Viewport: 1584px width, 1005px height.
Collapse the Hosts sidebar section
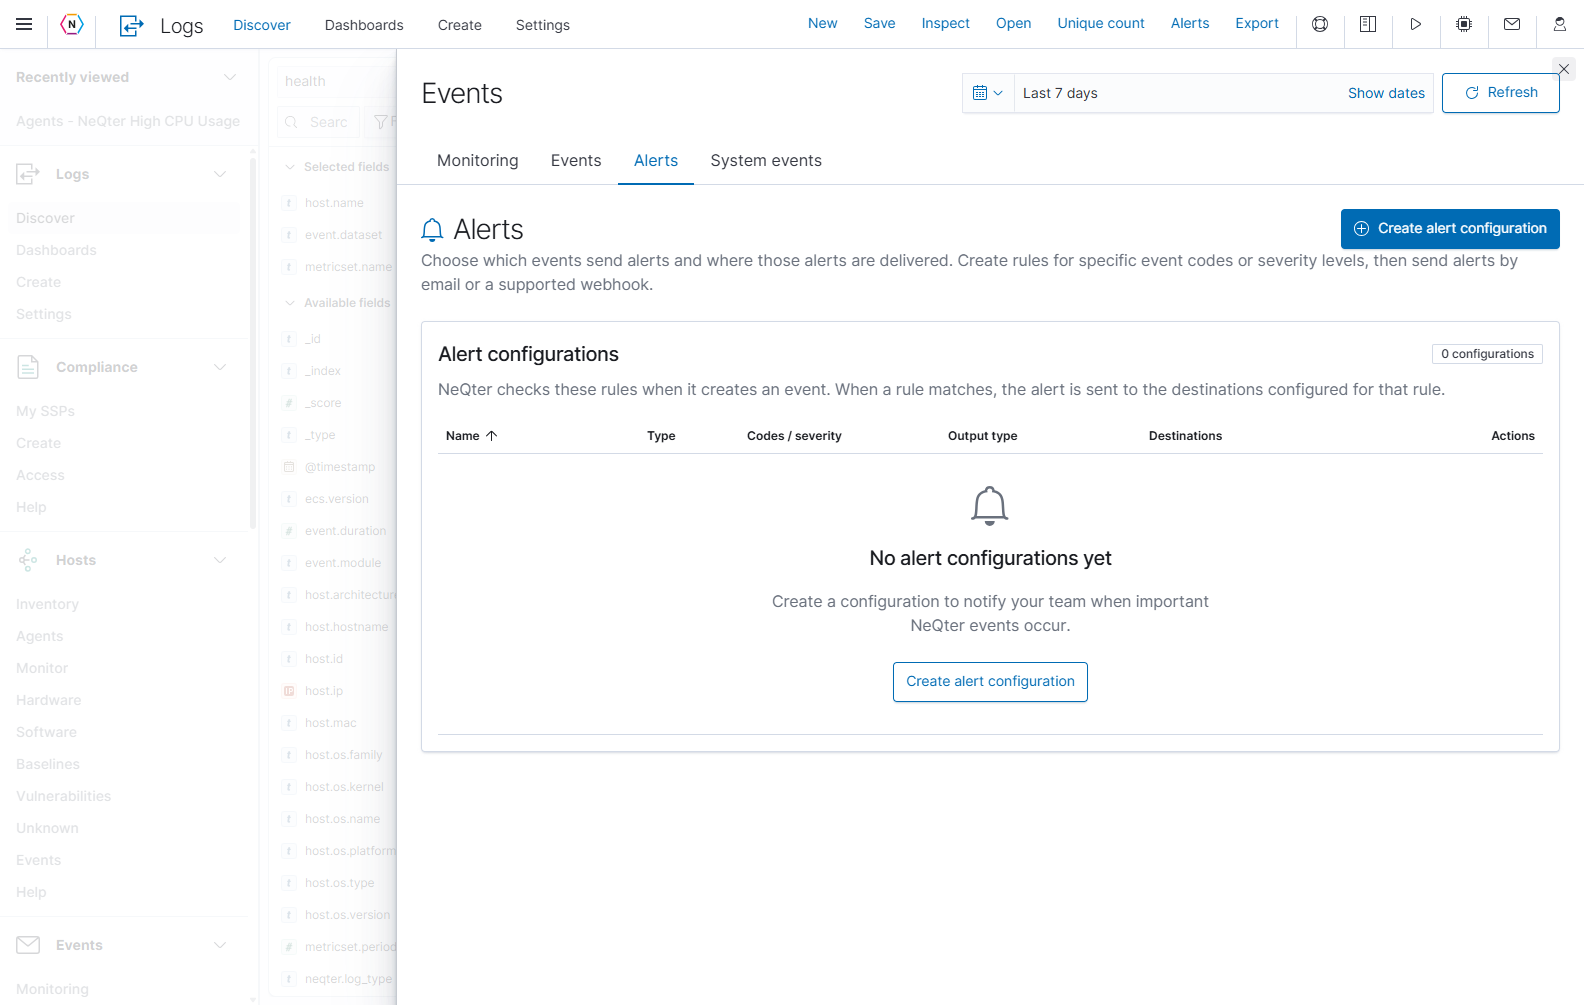click(x=220, y=560)
